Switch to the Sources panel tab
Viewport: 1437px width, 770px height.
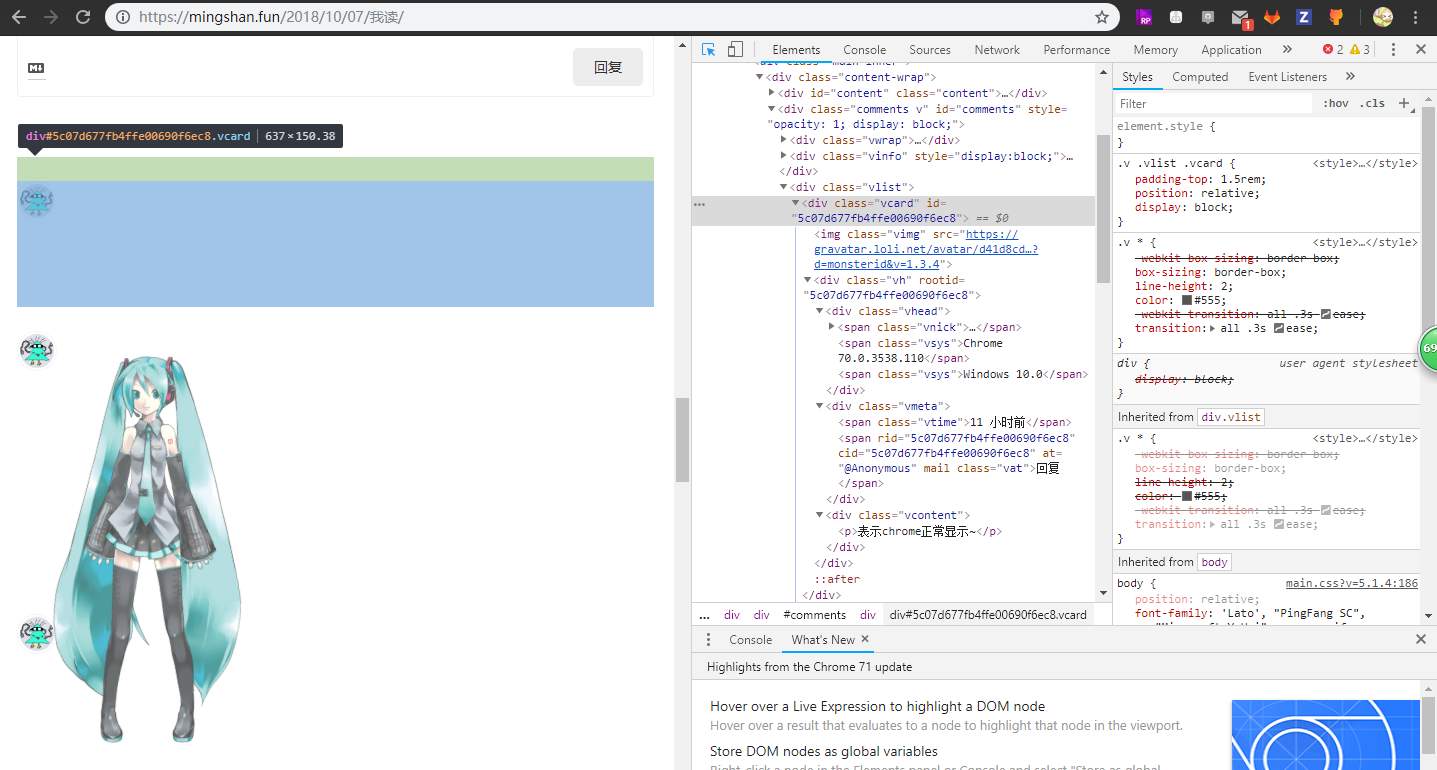pos(929,50)
